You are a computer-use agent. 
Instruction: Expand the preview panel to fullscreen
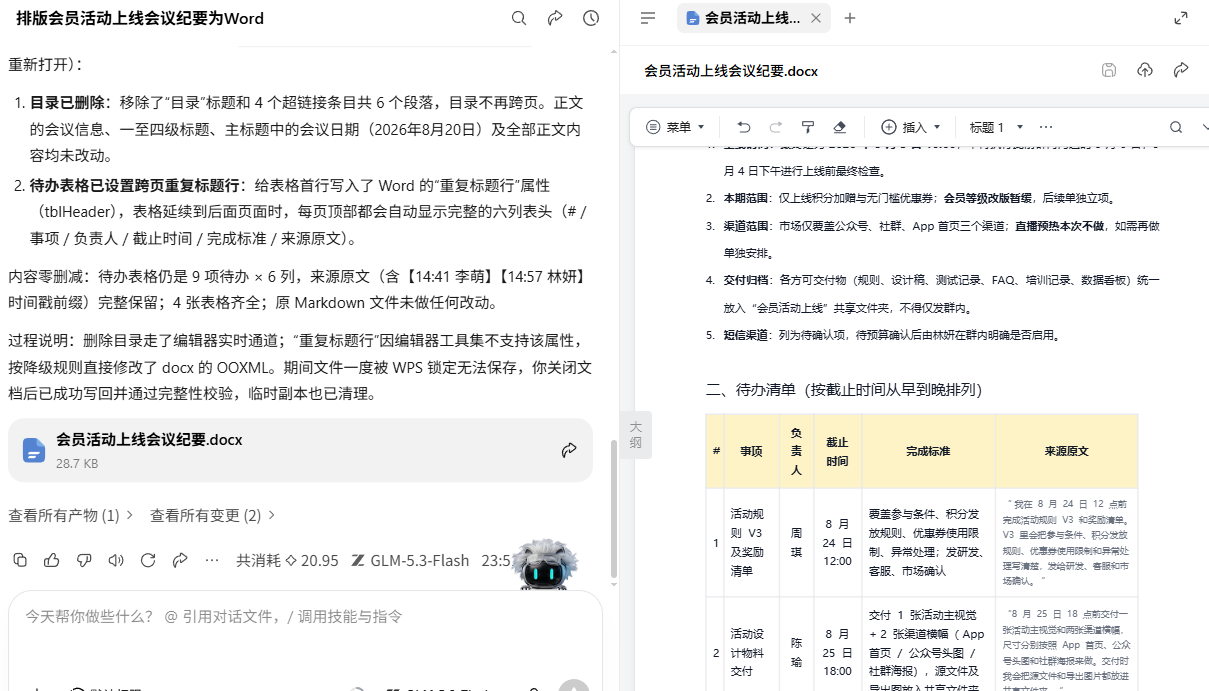click(1181, 18)
